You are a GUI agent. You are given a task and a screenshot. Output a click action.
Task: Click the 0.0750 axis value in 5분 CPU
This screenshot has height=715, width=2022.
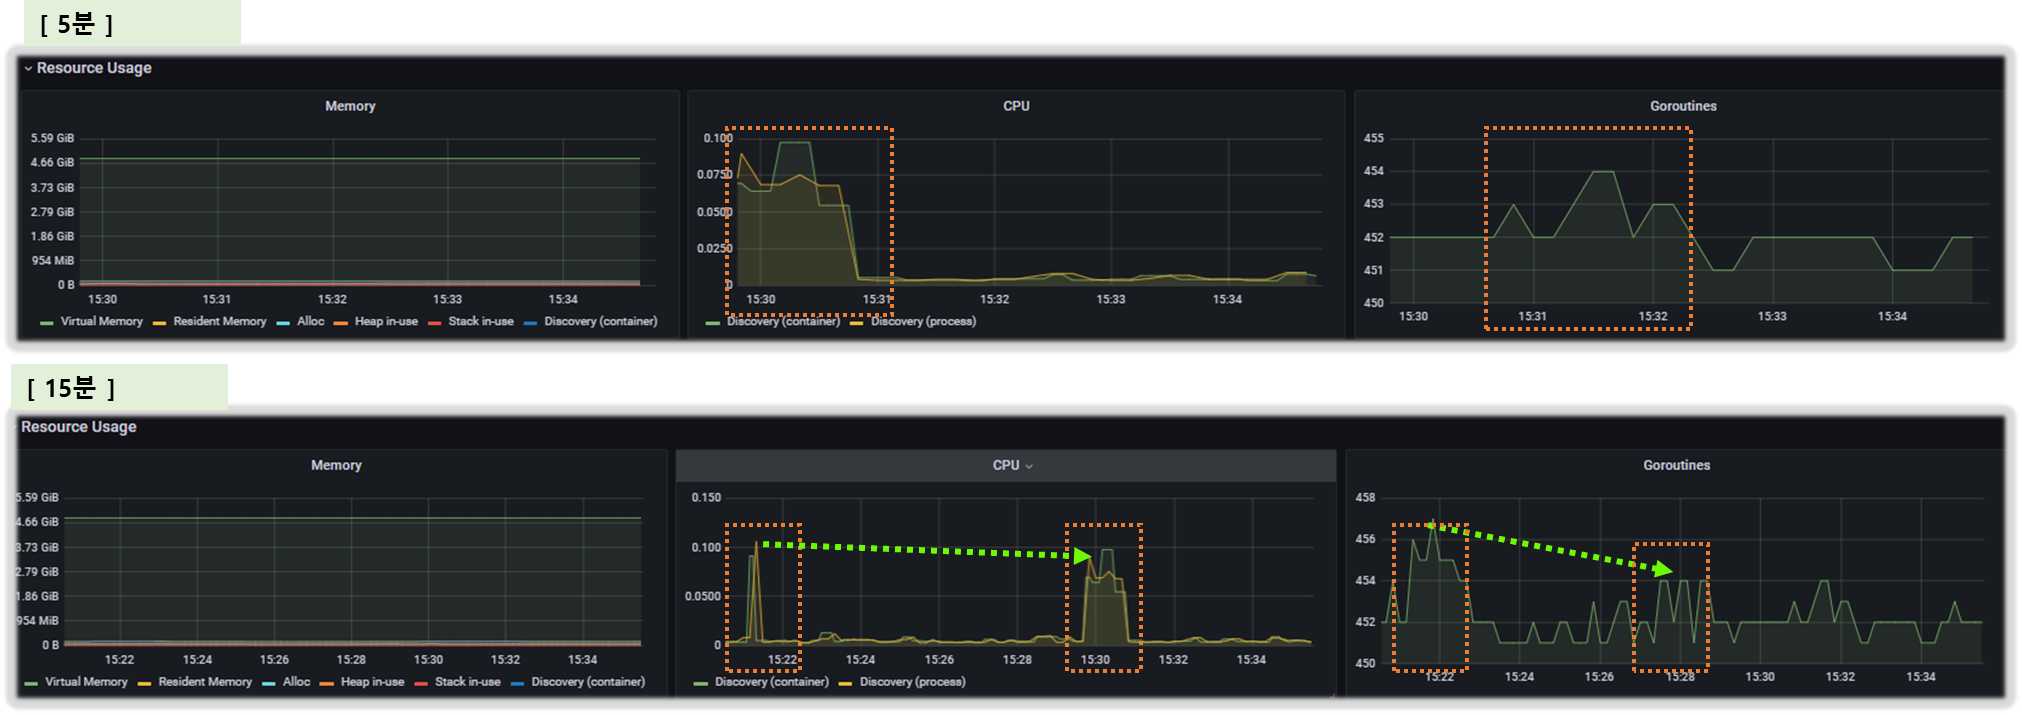coord(714,175)
